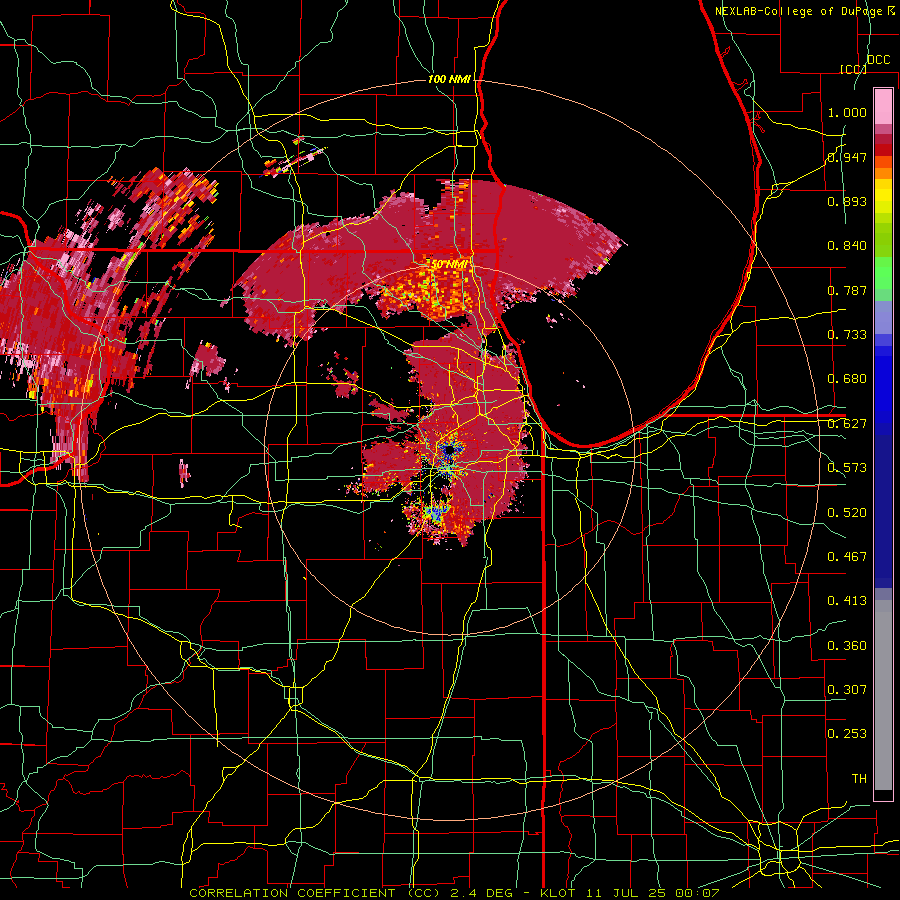The width and height of the screenshot is (900, 900).
Task: Select the 0.307 scale value
Action: [x=847, y=689]
